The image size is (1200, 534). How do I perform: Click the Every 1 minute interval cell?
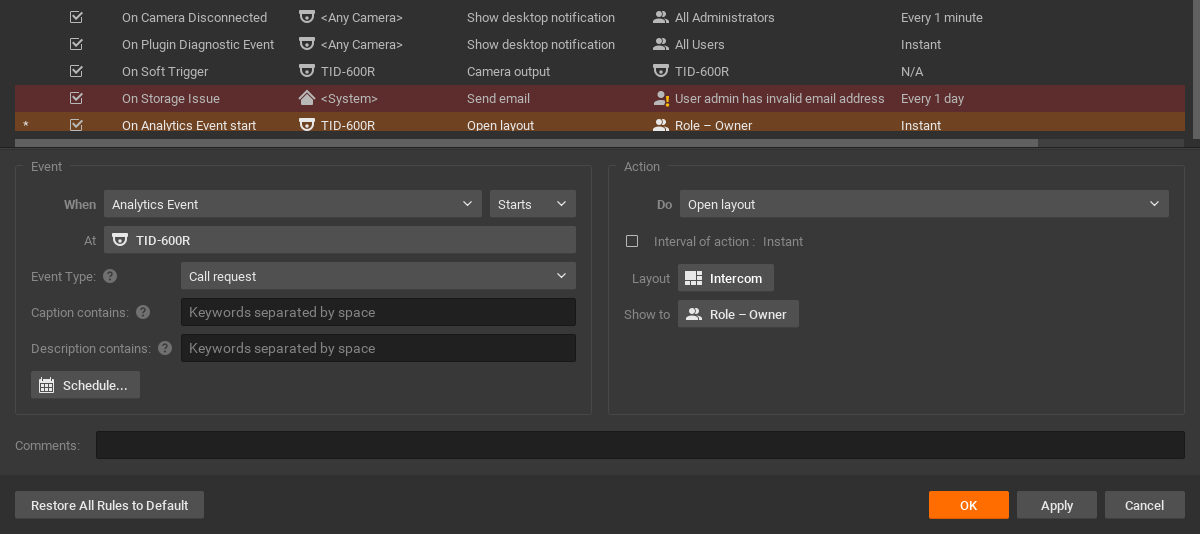click(941, 17)
